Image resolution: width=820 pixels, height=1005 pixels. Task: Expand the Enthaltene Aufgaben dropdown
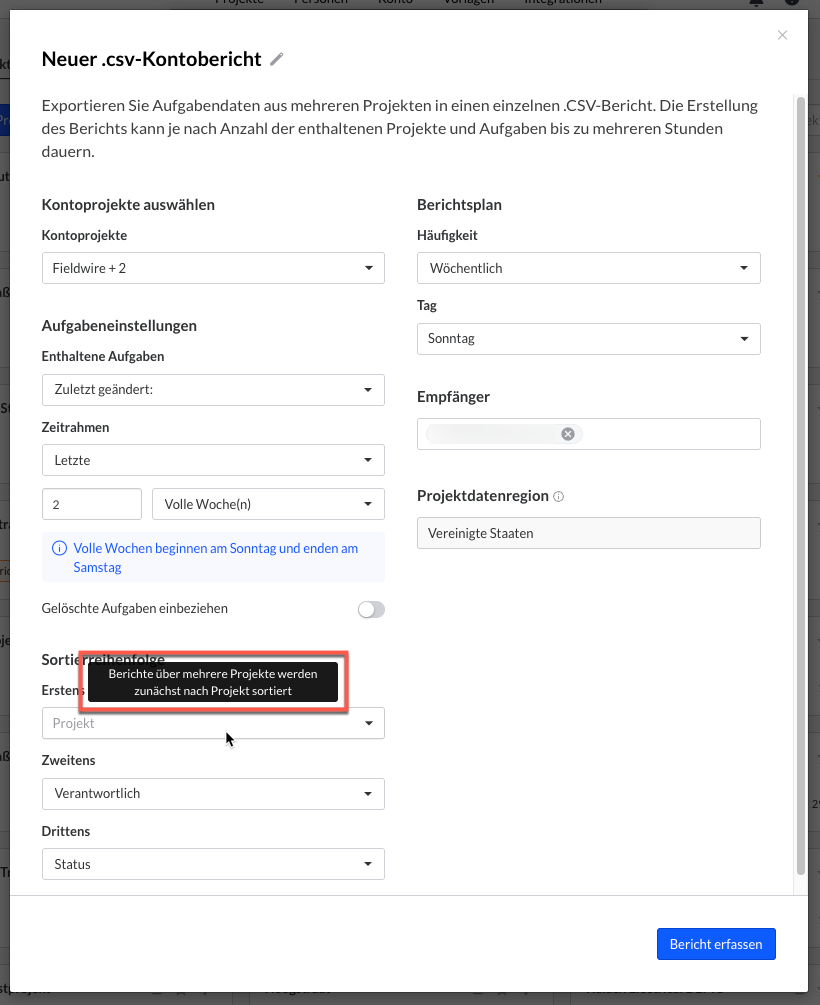213,390
